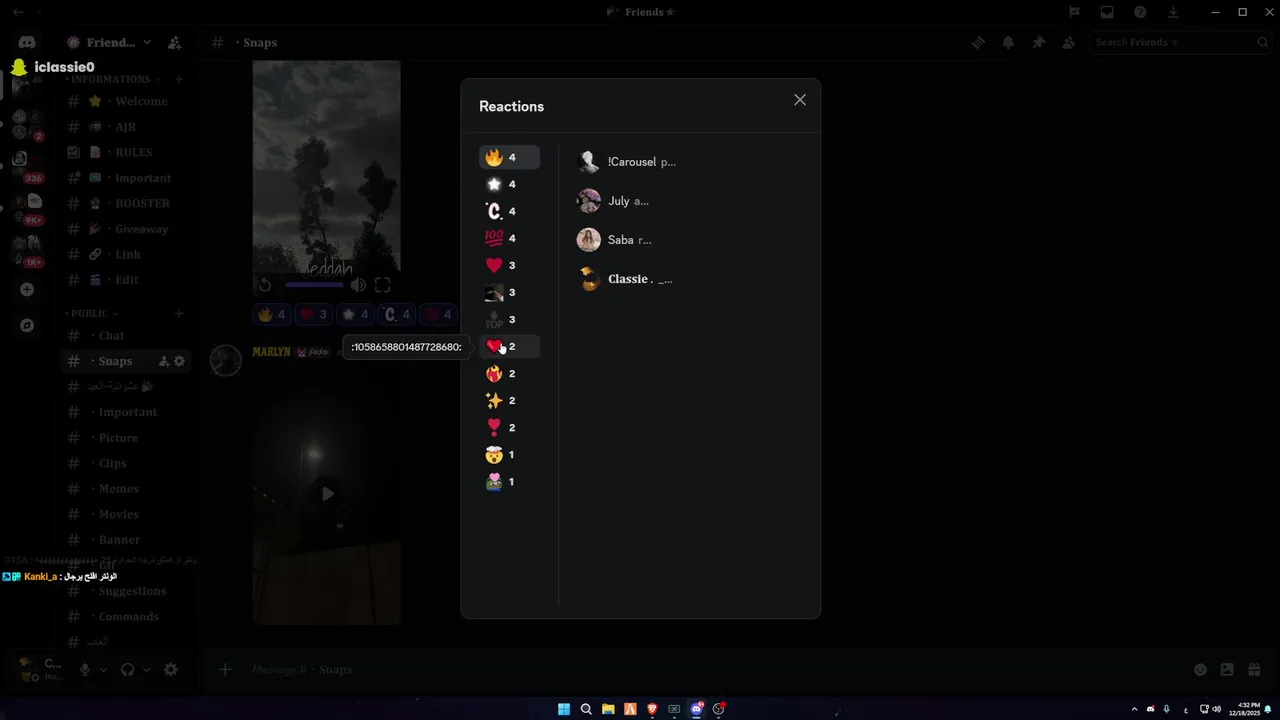
Task: Select the exploding head reaction tab
Action: click(x=509, y=455)
